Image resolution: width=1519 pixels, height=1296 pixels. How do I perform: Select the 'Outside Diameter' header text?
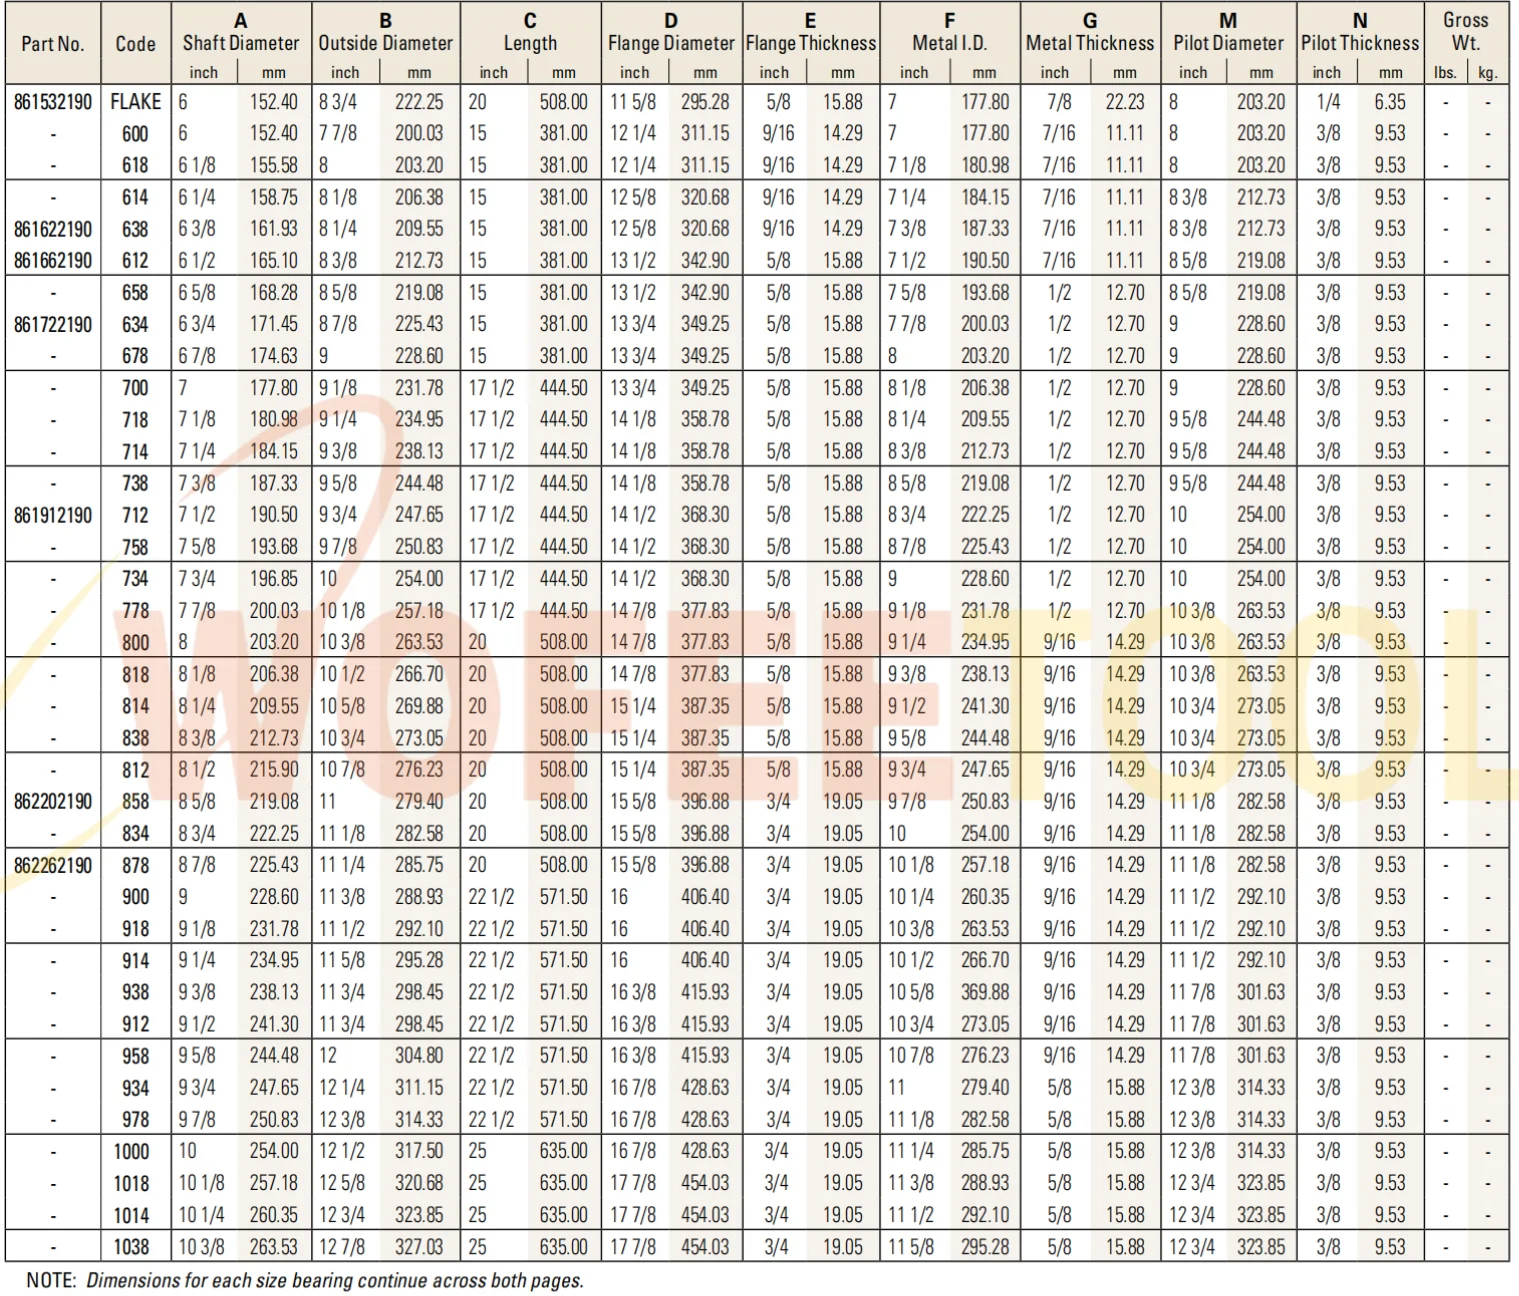(386, 43)
